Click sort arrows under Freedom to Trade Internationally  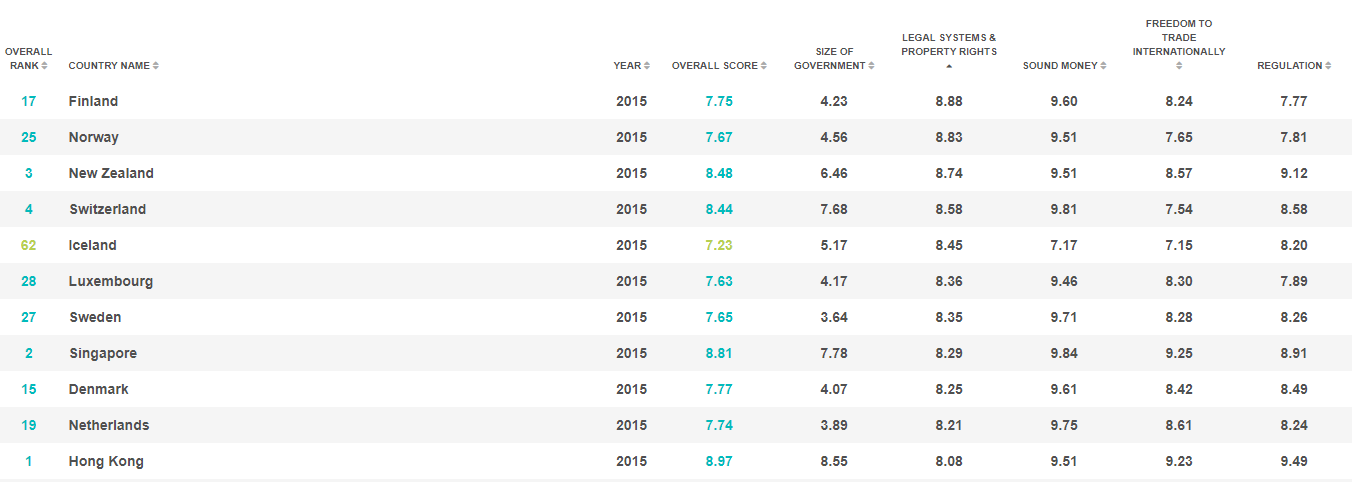click(1179, 66)
